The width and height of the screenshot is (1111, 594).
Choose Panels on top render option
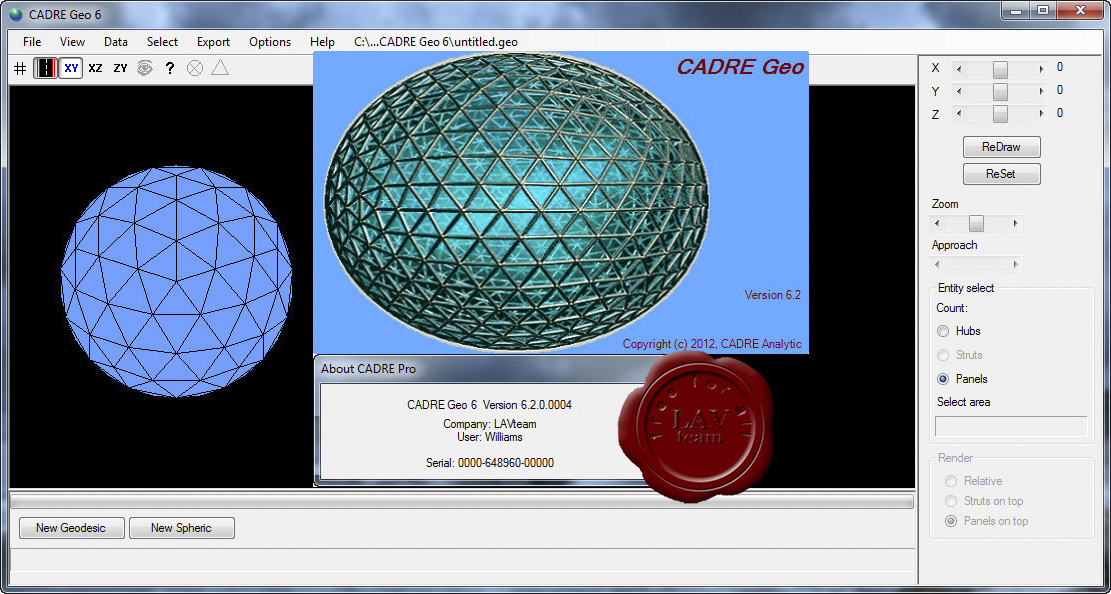click(951, 521)
